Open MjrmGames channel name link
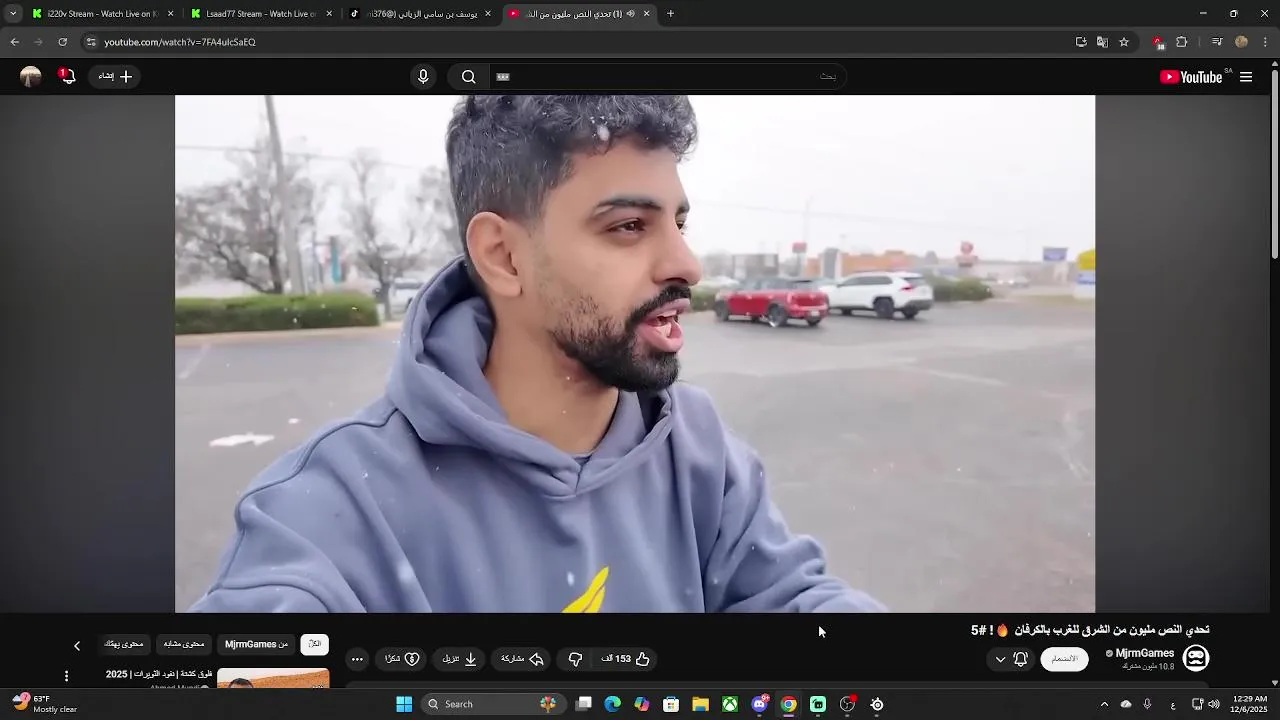 coord(1145,653)
